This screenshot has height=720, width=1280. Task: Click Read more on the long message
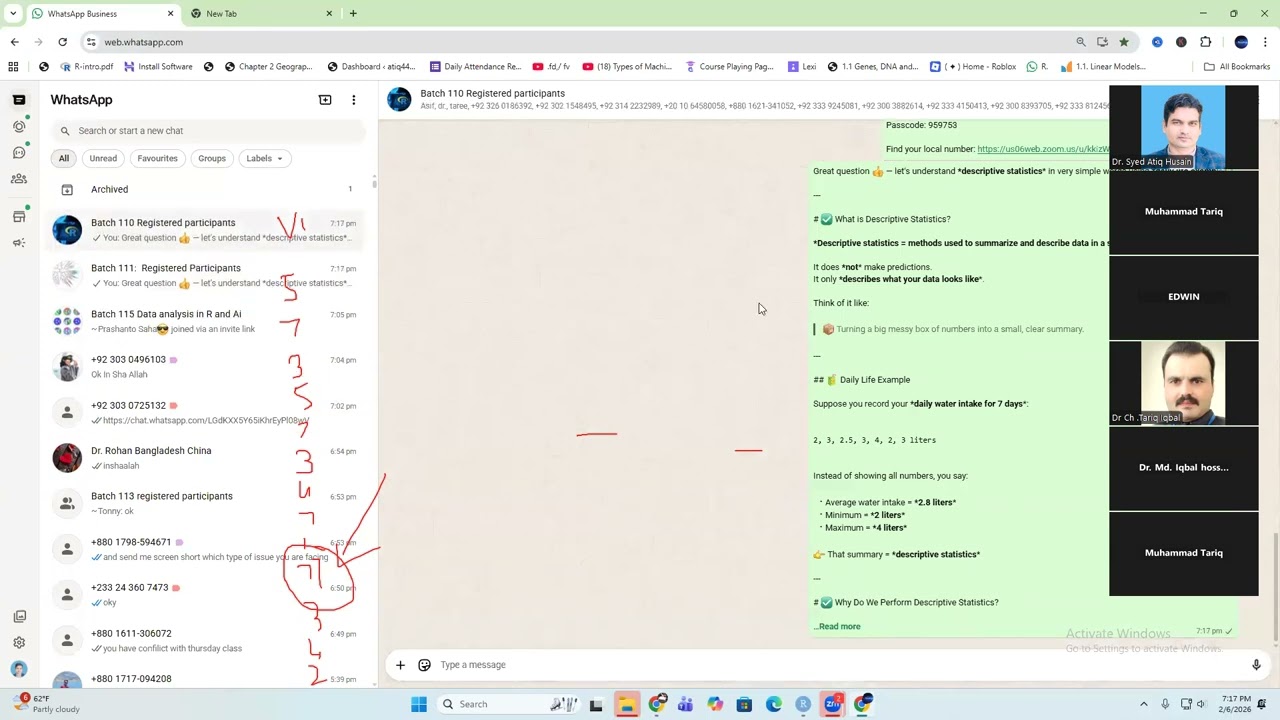click(x=839, y=627)
